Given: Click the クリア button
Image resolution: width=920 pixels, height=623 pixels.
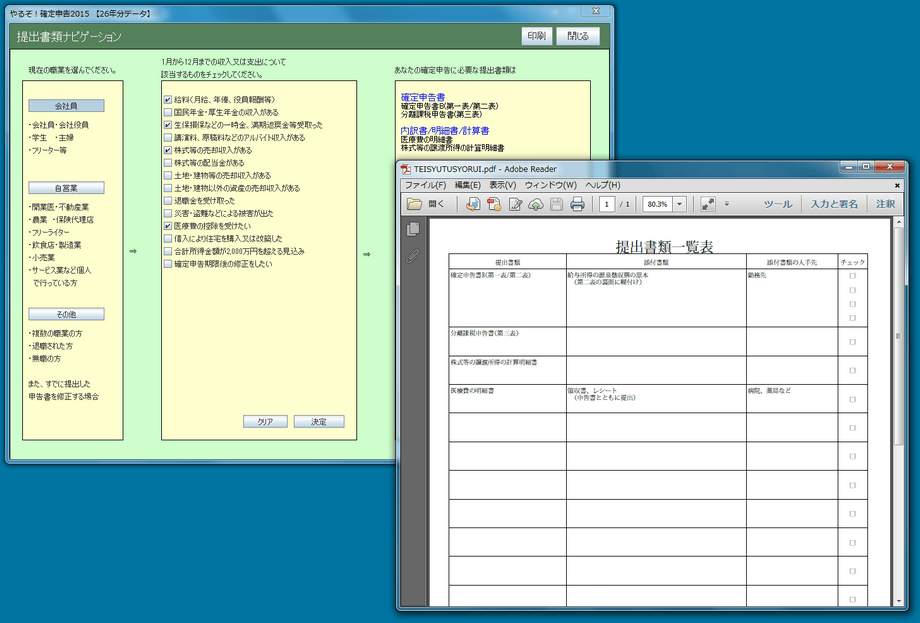Looking at the screenshot, I should click(x=265, y=422).
